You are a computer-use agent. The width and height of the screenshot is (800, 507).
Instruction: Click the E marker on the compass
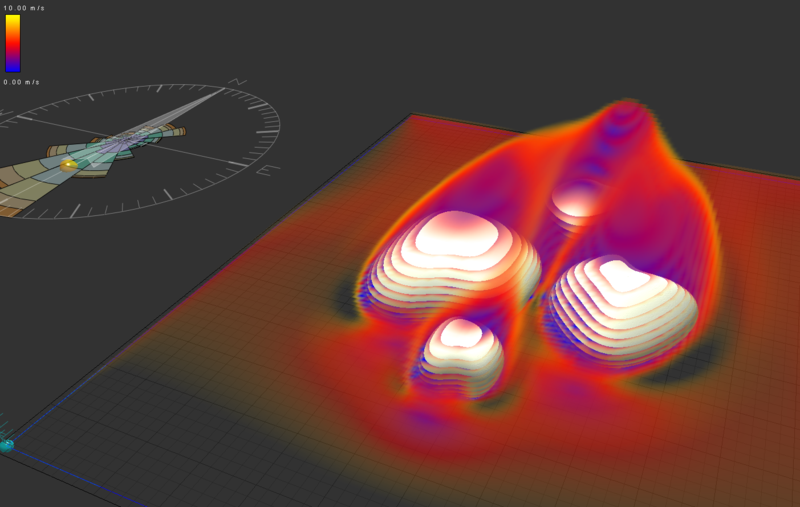[268, 170]
